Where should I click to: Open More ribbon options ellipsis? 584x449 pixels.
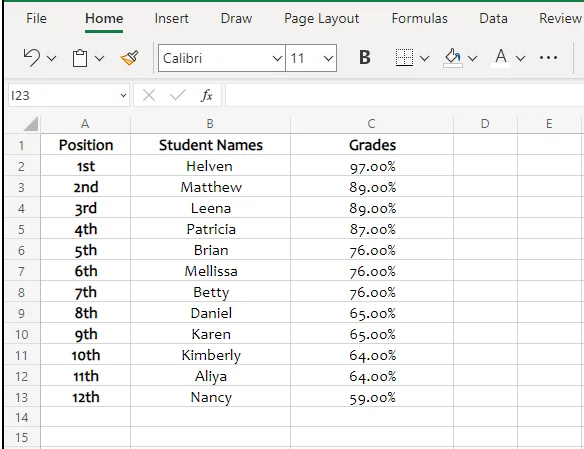pyautogui.click(x=548, y=58)
